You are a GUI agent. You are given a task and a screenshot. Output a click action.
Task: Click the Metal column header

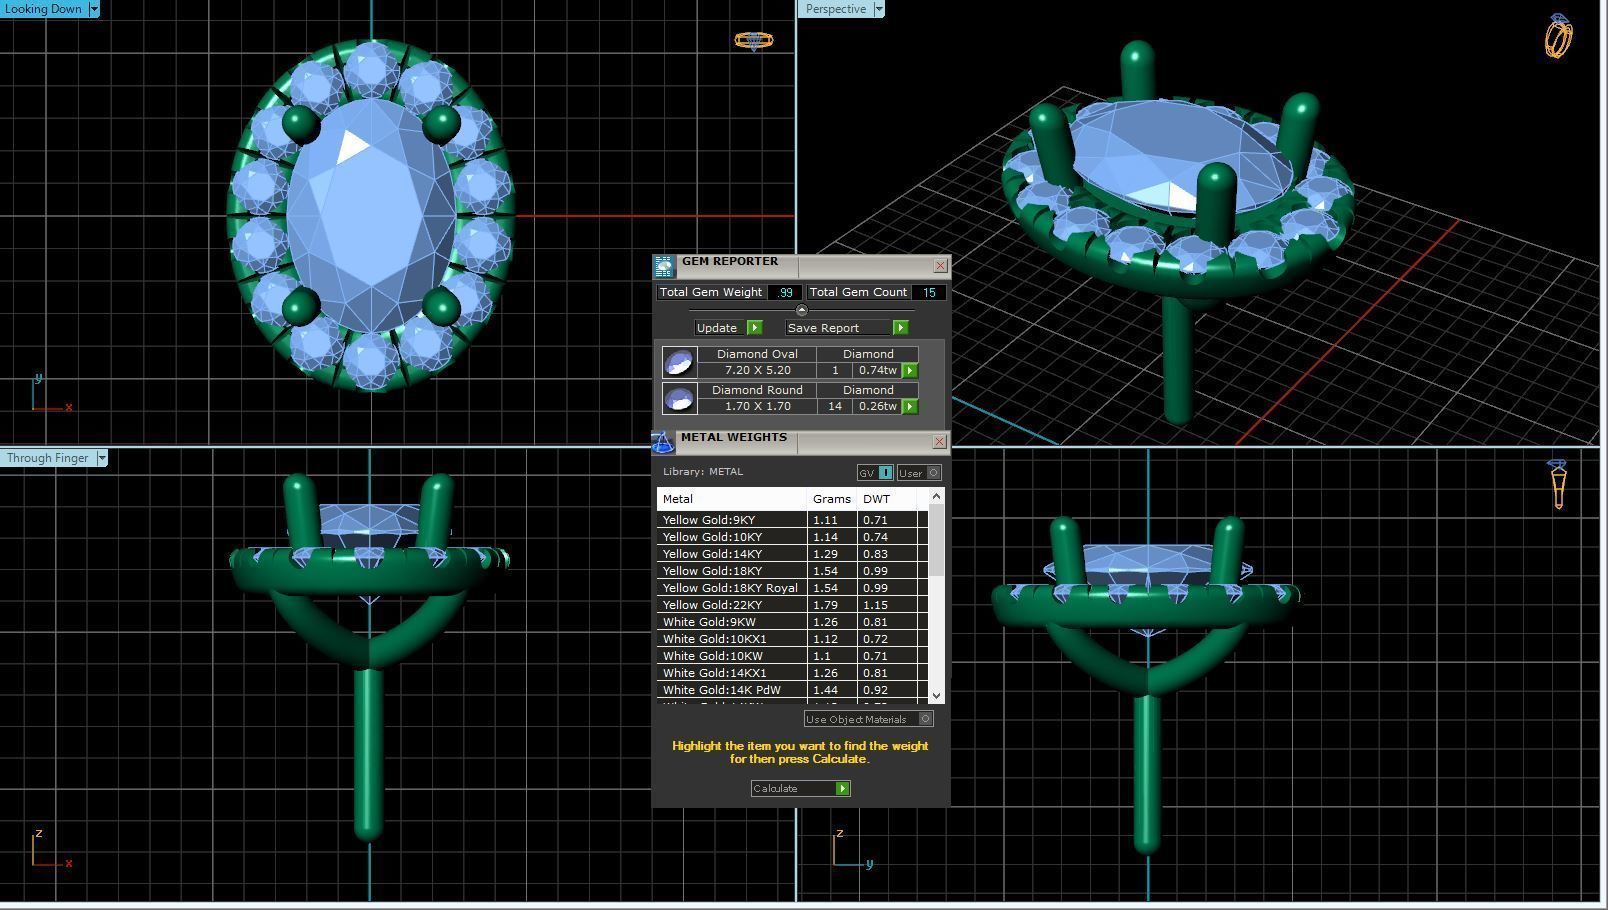732,499
